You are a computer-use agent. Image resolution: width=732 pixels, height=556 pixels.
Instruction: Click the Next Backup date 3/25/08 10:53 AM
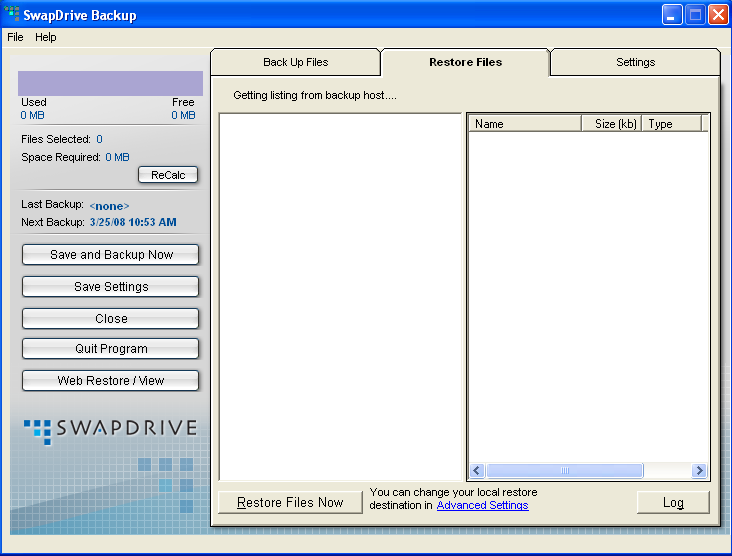tap(133, 222)
